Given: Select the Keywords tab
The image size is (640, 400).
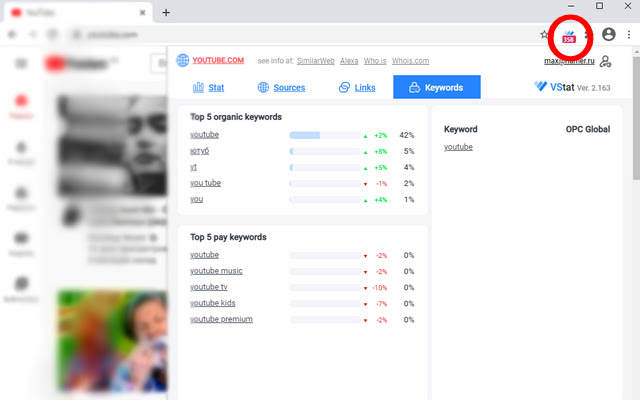Looking at the screenshot, I should pyautogui.click(x=437, y=87).
